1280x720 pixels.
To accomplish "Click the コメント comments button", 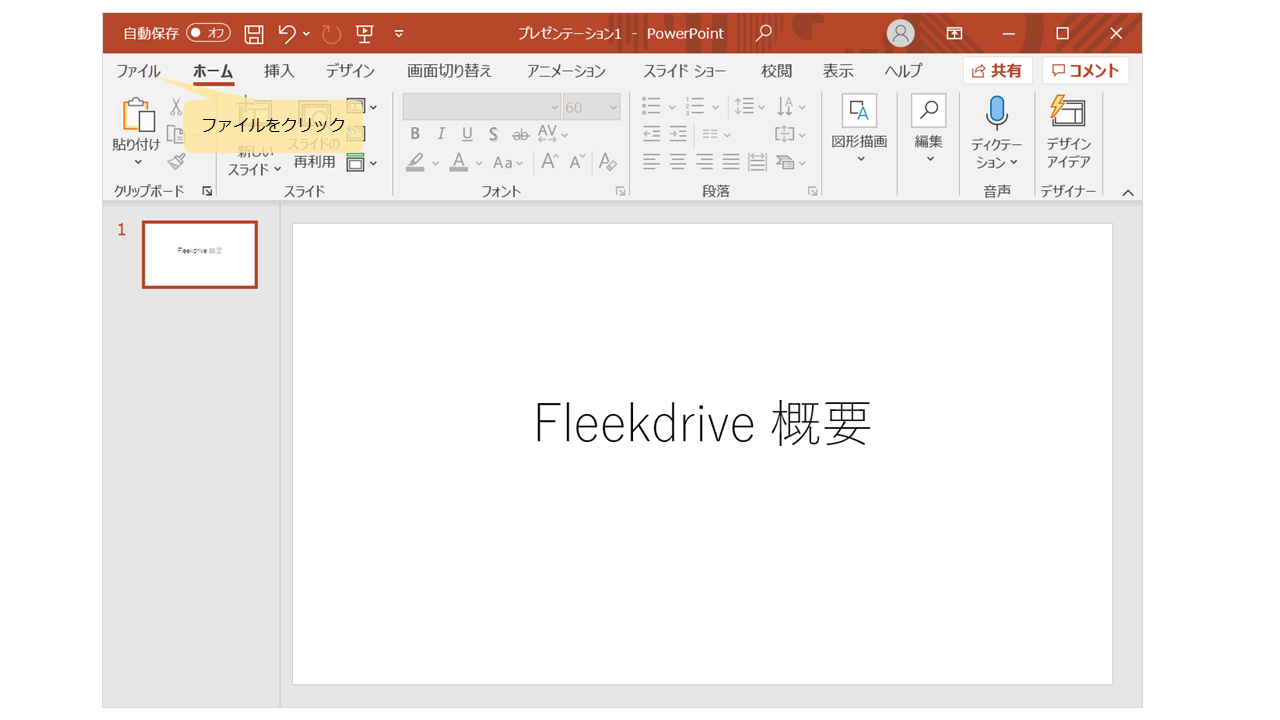I will point(1085,71).
